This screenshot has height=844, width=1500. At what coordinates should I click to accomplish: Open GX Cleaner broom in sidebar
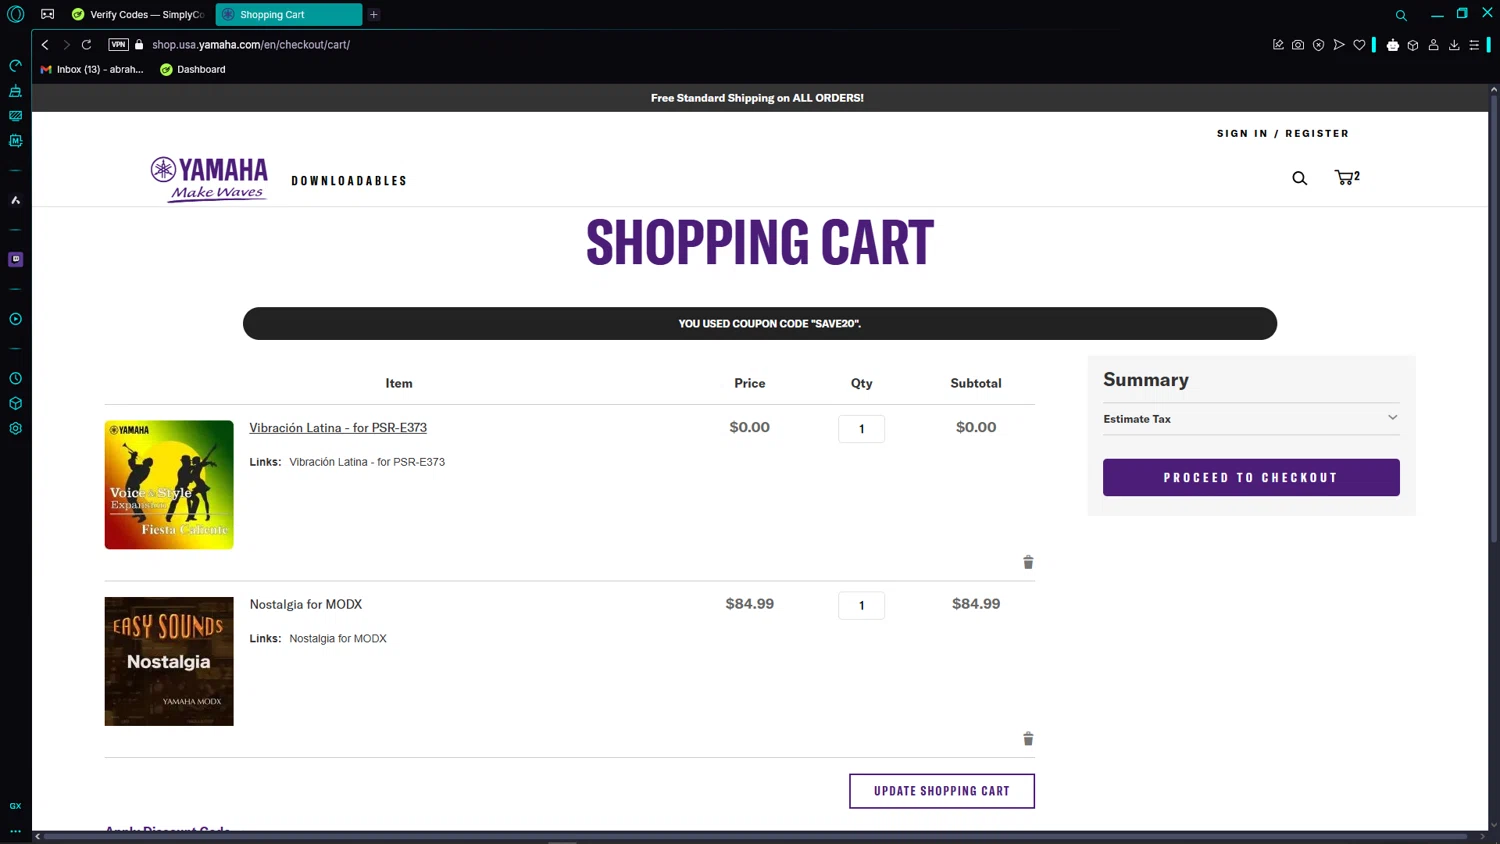[x=15, y=91]
